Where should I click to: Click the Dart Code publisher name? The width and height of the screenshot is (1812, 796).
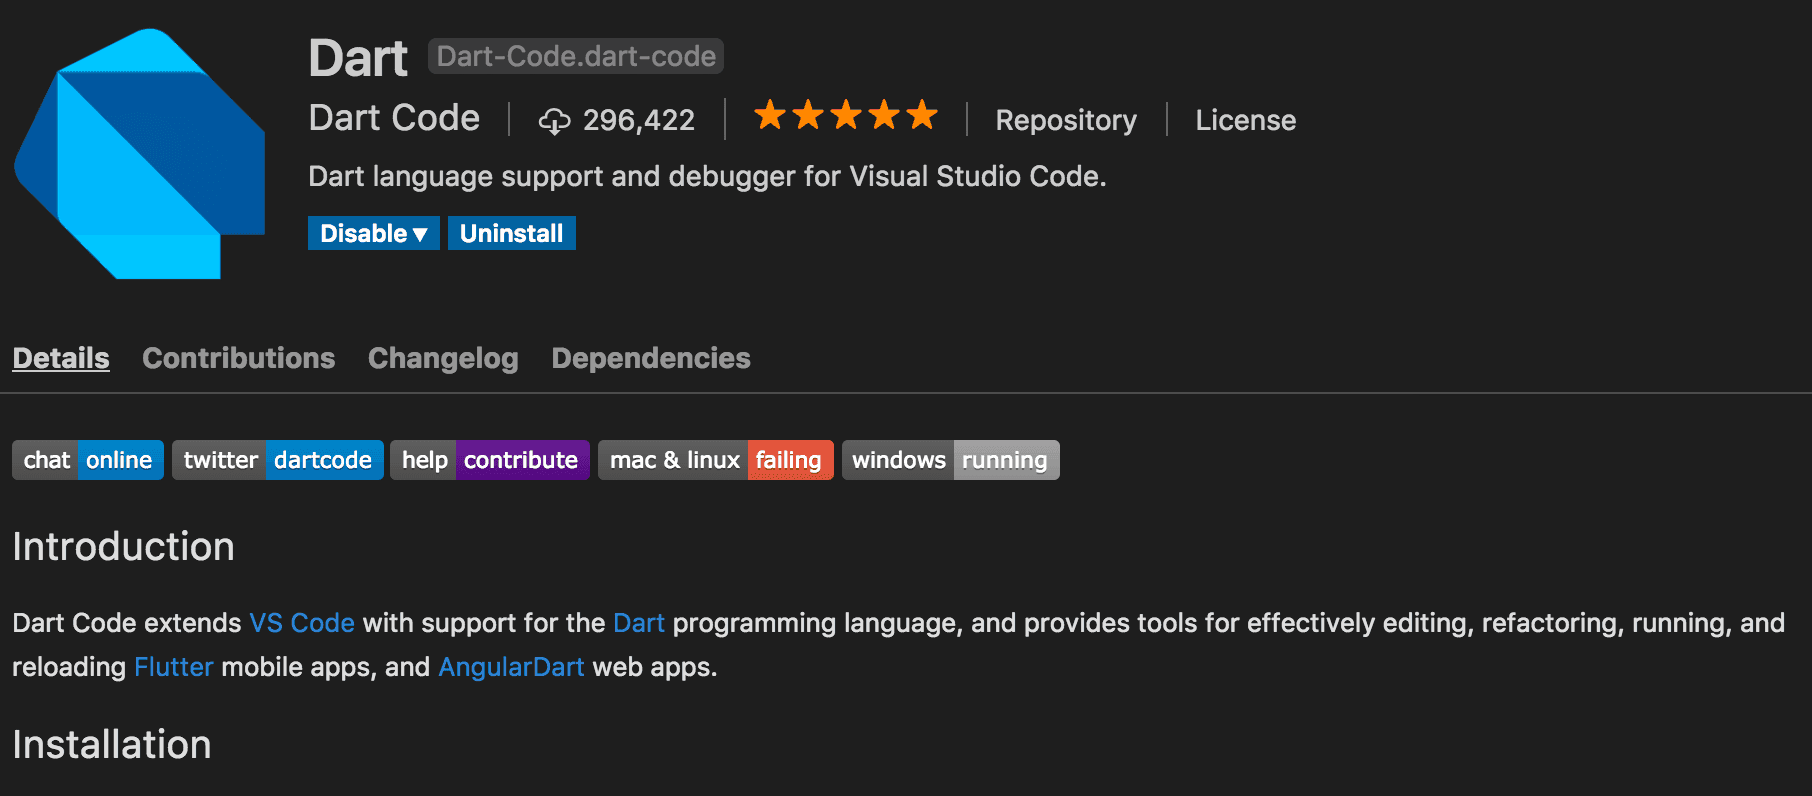click(x=394, y=118)
